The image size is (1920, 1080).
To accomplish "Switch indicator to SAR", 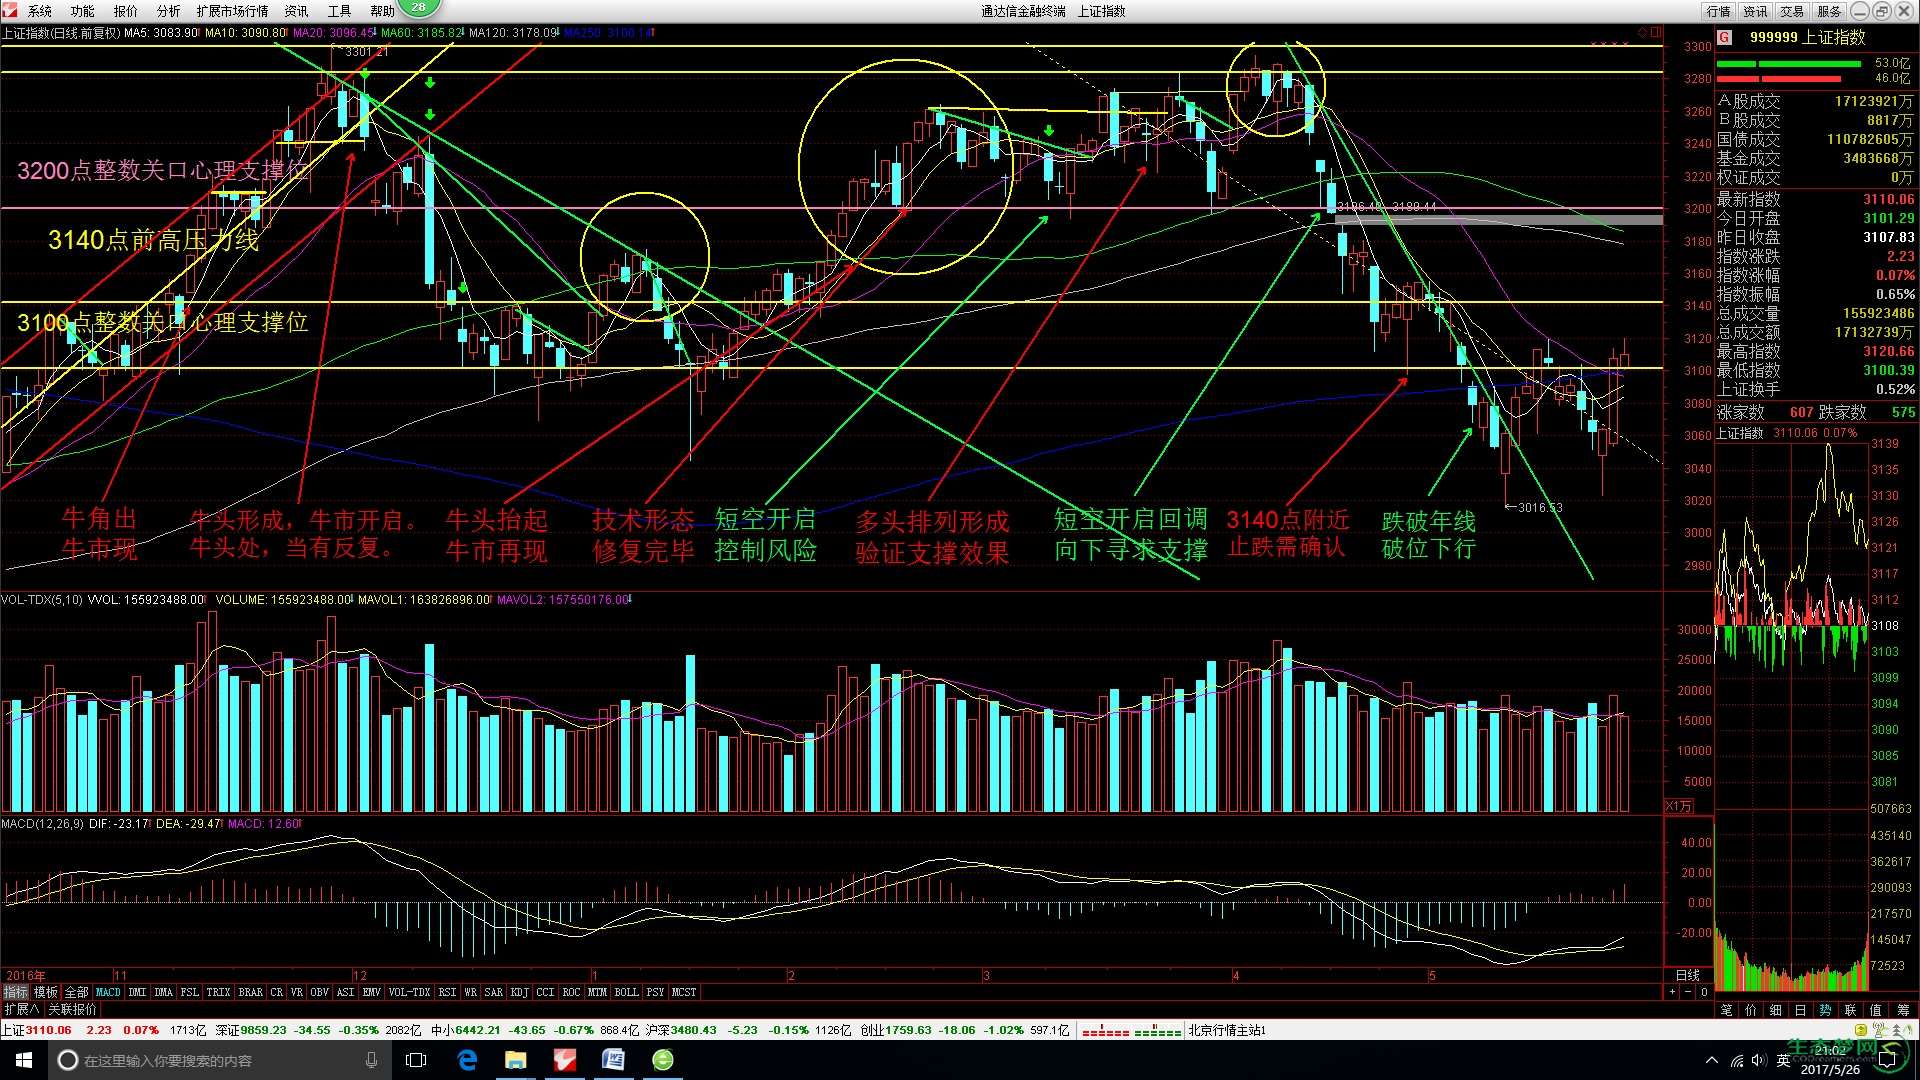I will [494, 992].
